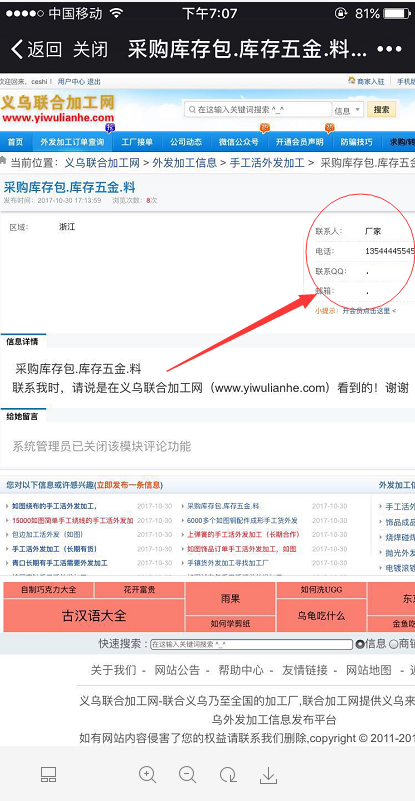Open footer link 网站地图
Image resolution: width=415 pixels, height=801 pixels.
click(x=369, y=670)
